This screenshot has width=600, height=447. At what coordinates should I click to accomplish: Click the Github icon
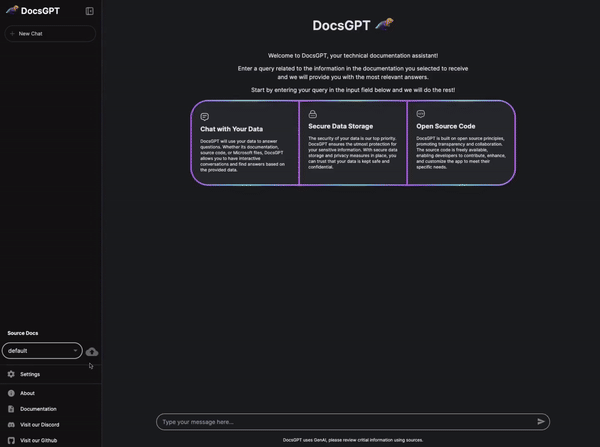click(x=11, y=440)
